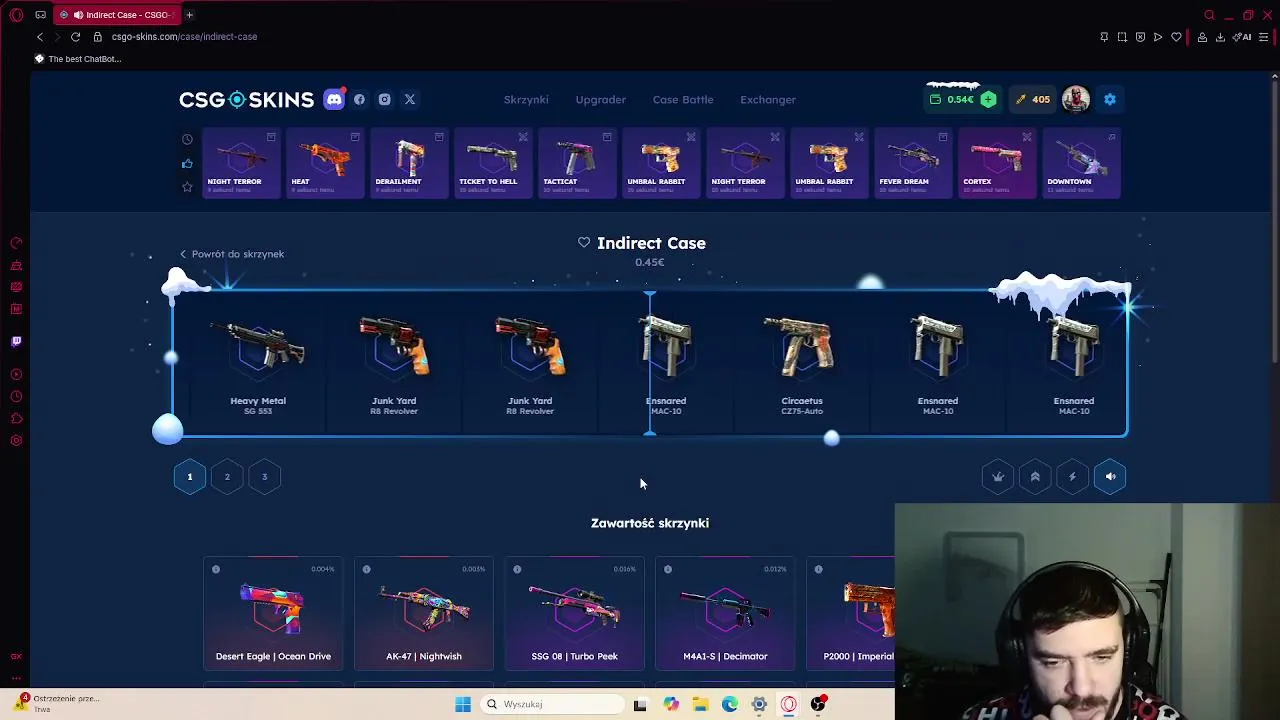Viewport: 1280px width, 720px height.
Task: Click the Windows Start button
Action: (463, 704)
